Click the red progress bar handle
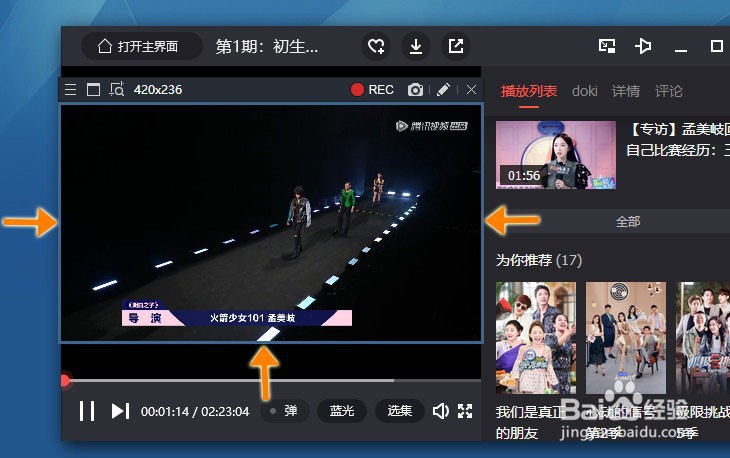The height and width of the screenshot is (458, 730). tap(65, 380)
